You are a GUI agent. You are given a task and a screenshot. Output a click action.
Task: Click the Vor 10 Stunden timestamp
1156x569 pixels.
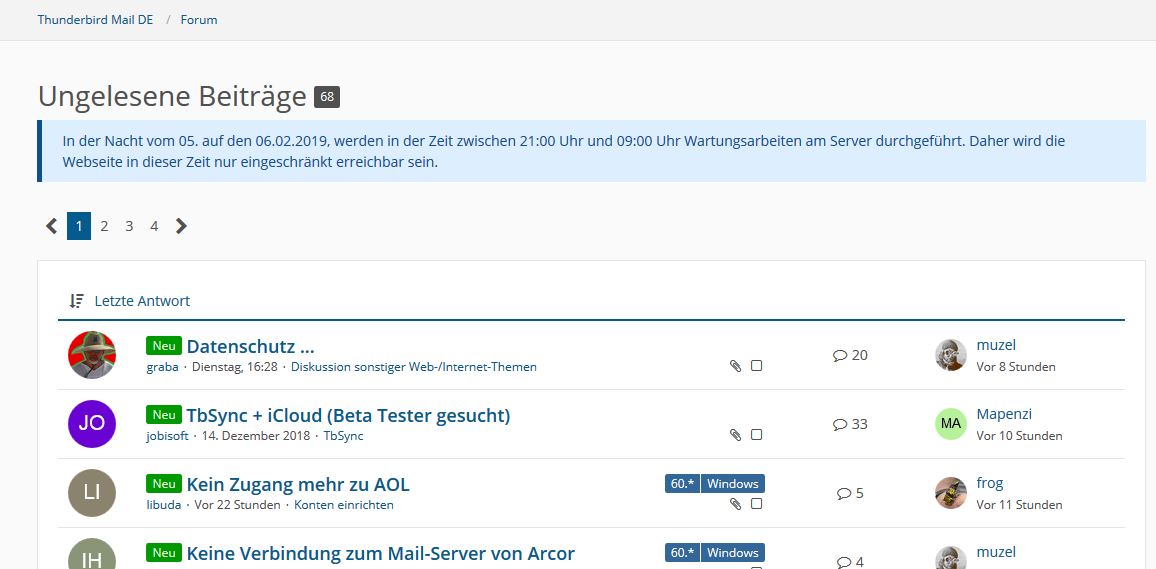pyautogui.click(x=1020, y=436)
